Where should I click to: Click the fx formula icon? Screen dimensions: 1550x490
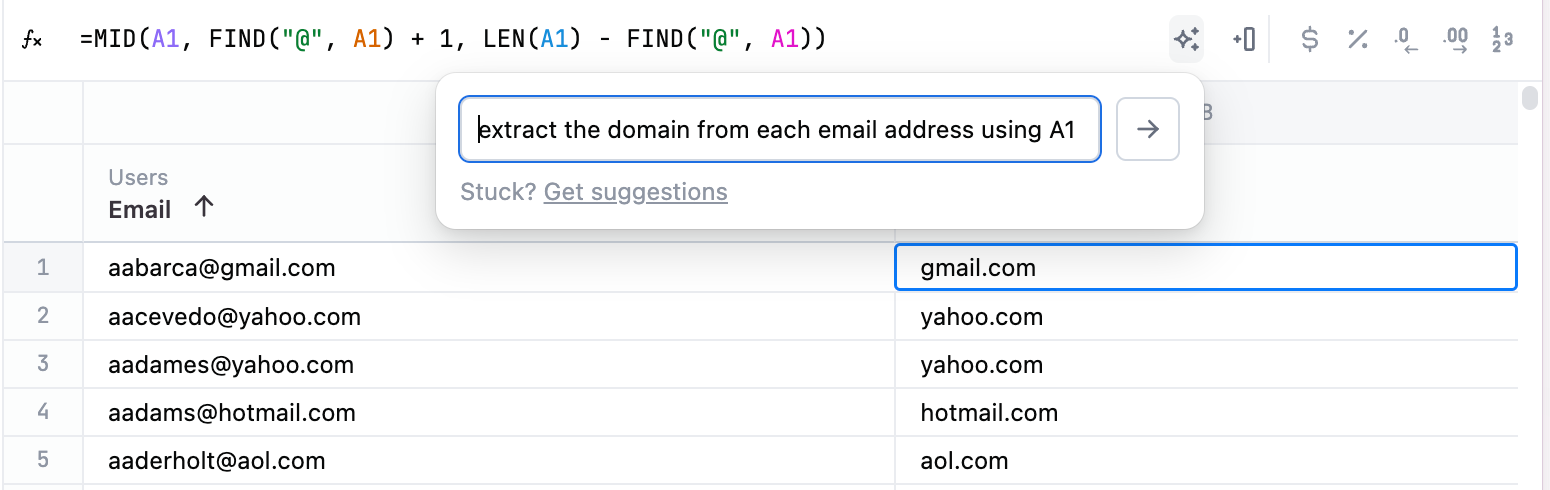[x=32, y=41]
